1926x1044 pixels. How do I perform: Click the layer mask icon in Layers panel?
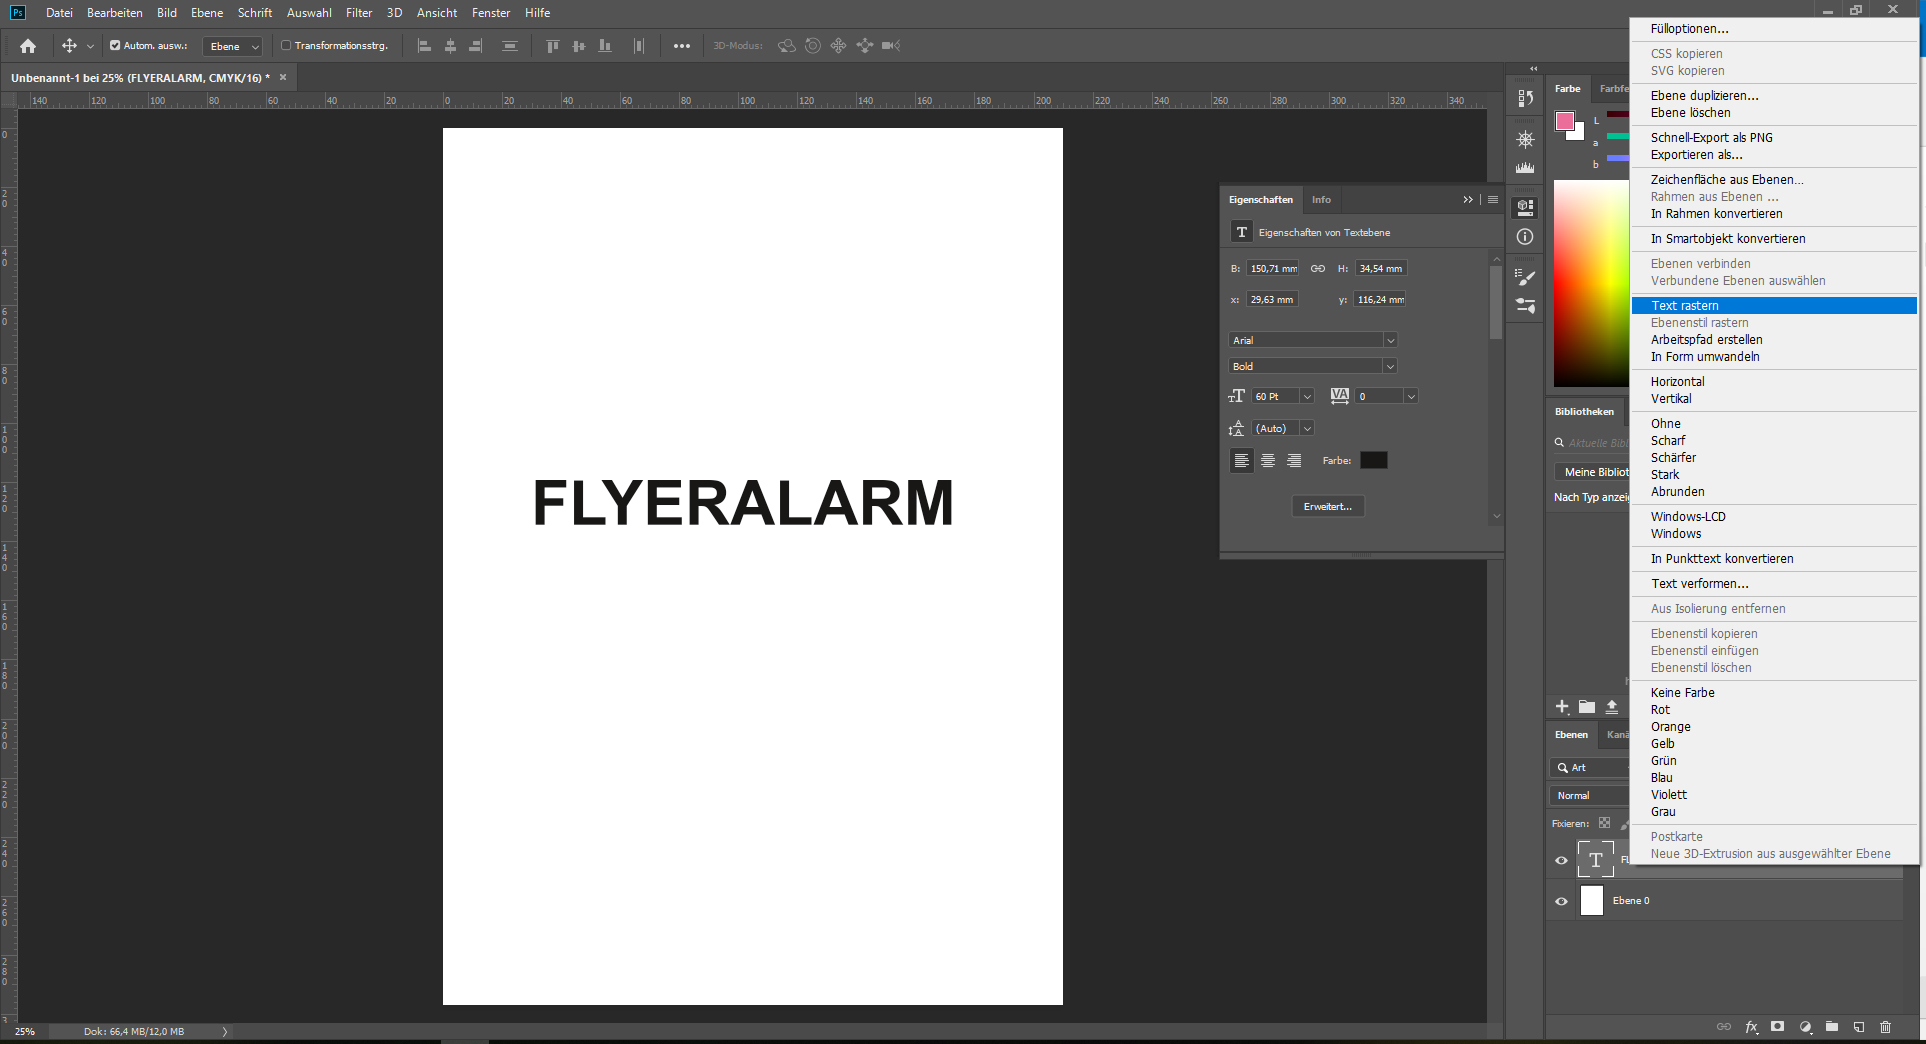1777,1027
